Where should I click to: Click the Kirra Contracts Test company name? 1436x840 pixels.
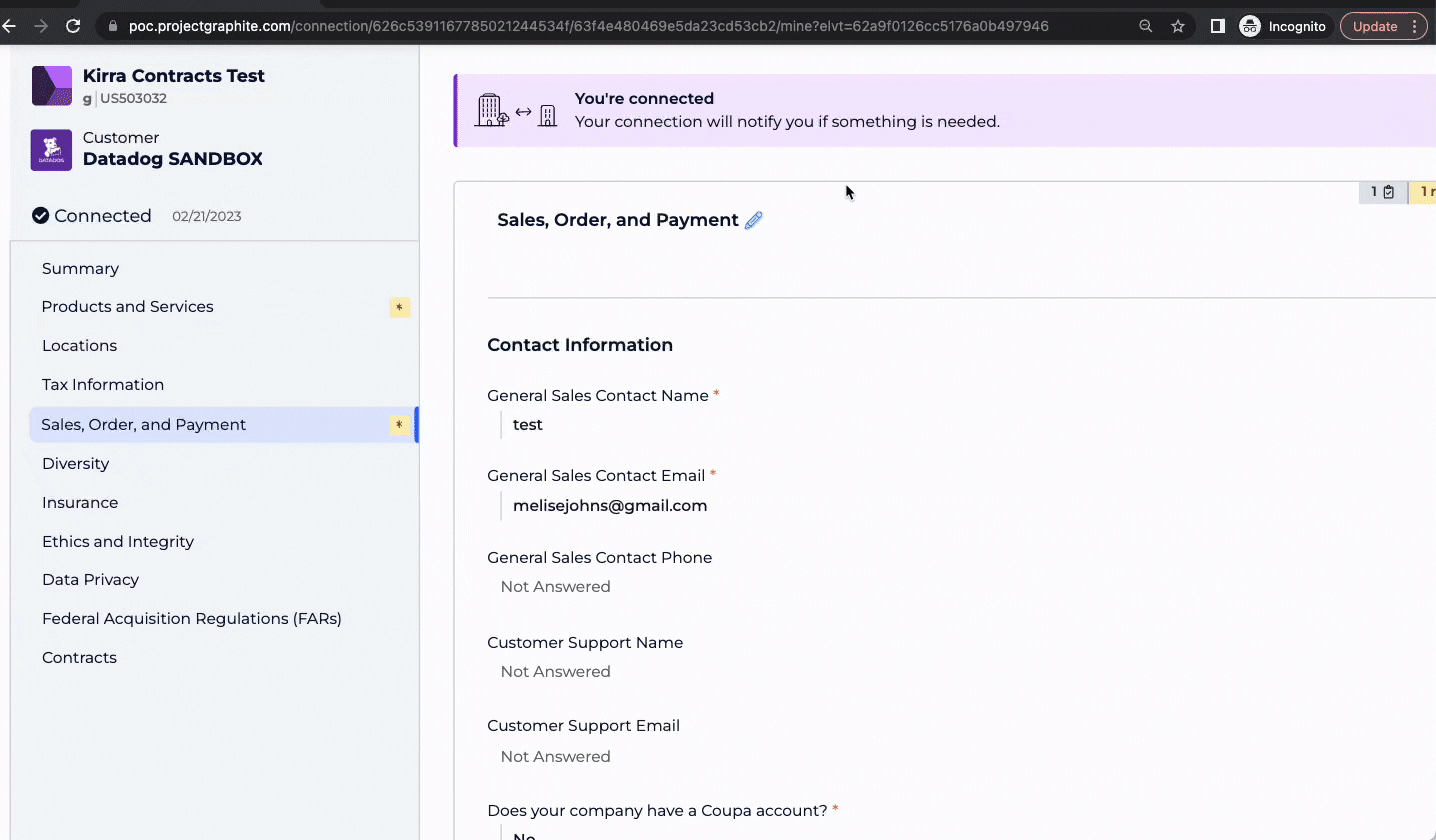click(x=174, y=76)
